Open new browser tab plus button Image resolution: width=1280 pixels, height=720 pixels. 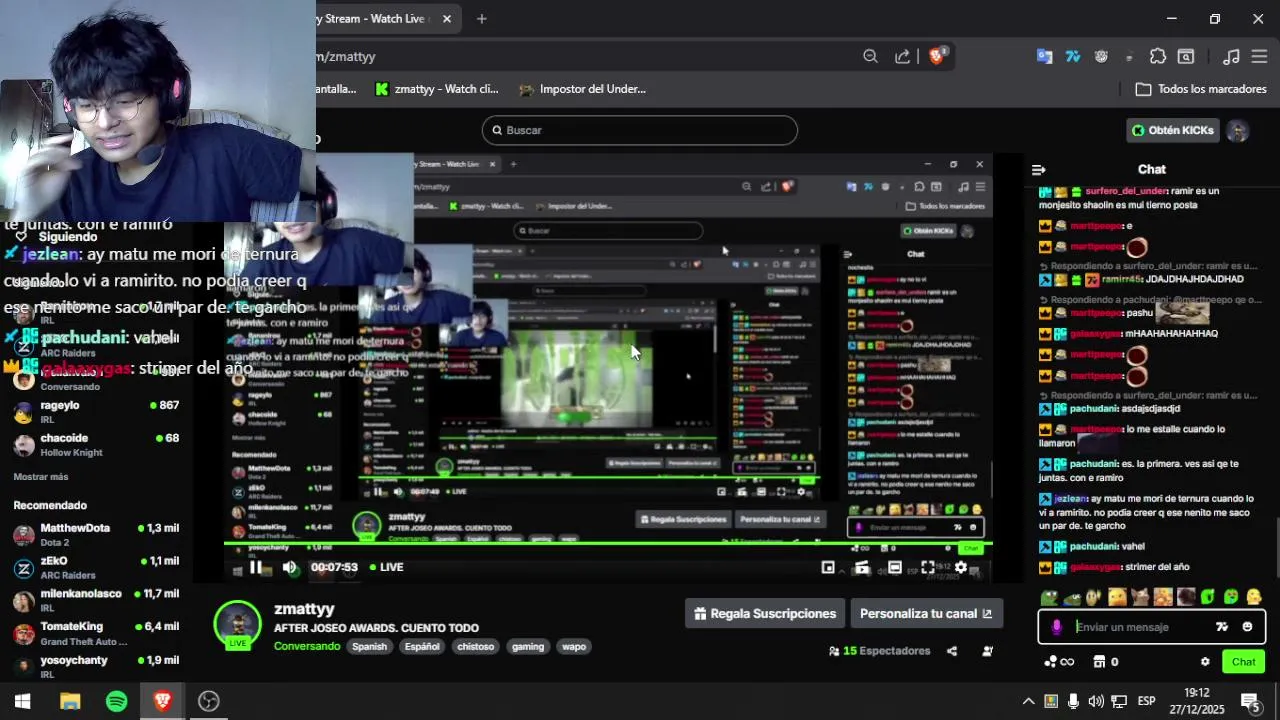(x=481, y=19)
